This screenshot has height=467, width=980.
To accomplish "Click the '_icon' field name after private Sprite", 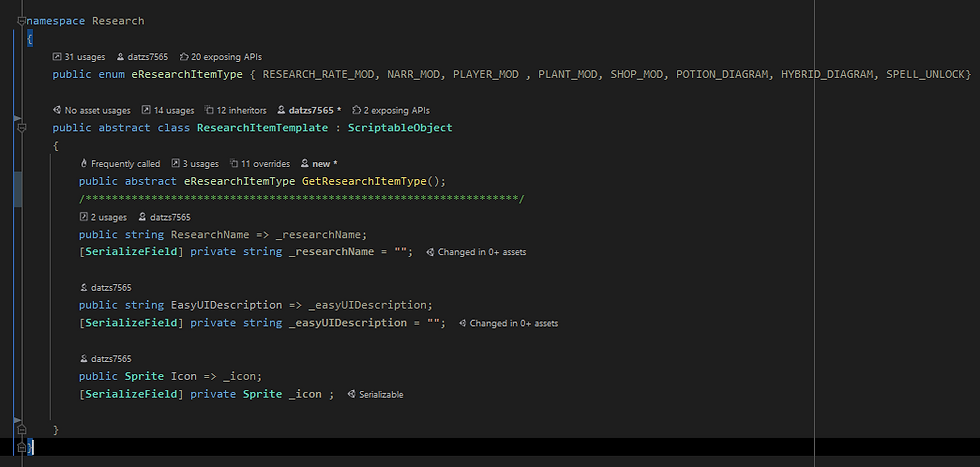I will point(305,394).
